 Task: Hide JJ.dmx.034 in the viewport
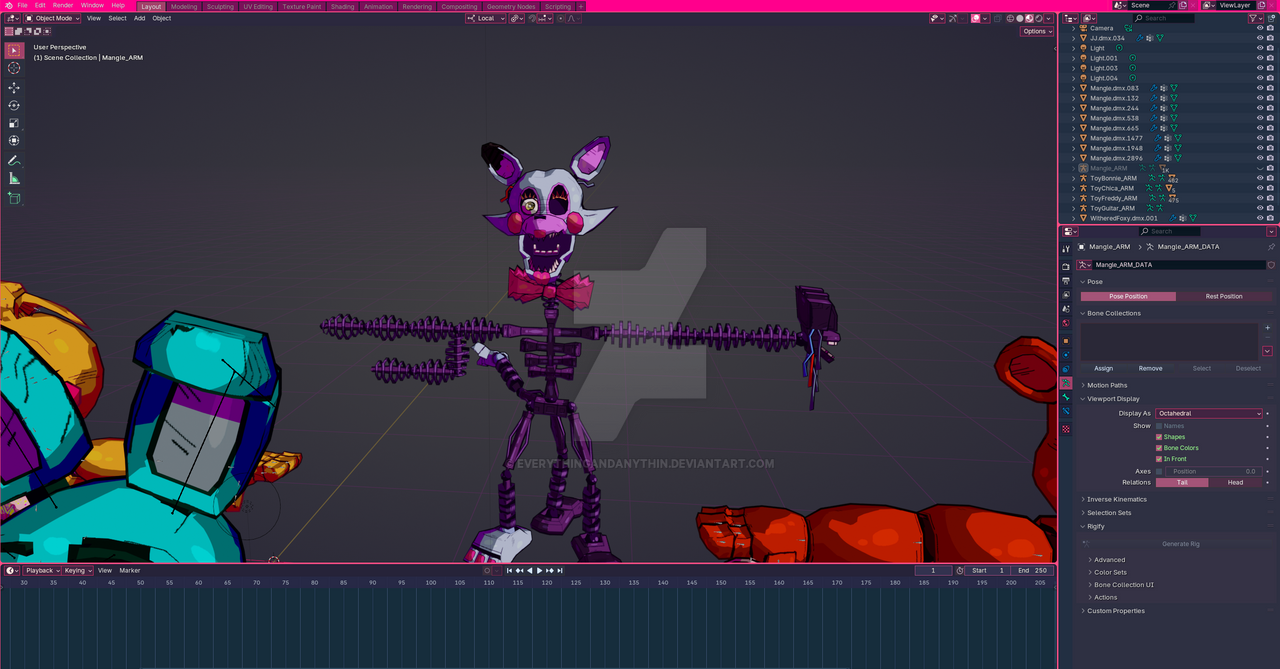(x=1260, y=38)
